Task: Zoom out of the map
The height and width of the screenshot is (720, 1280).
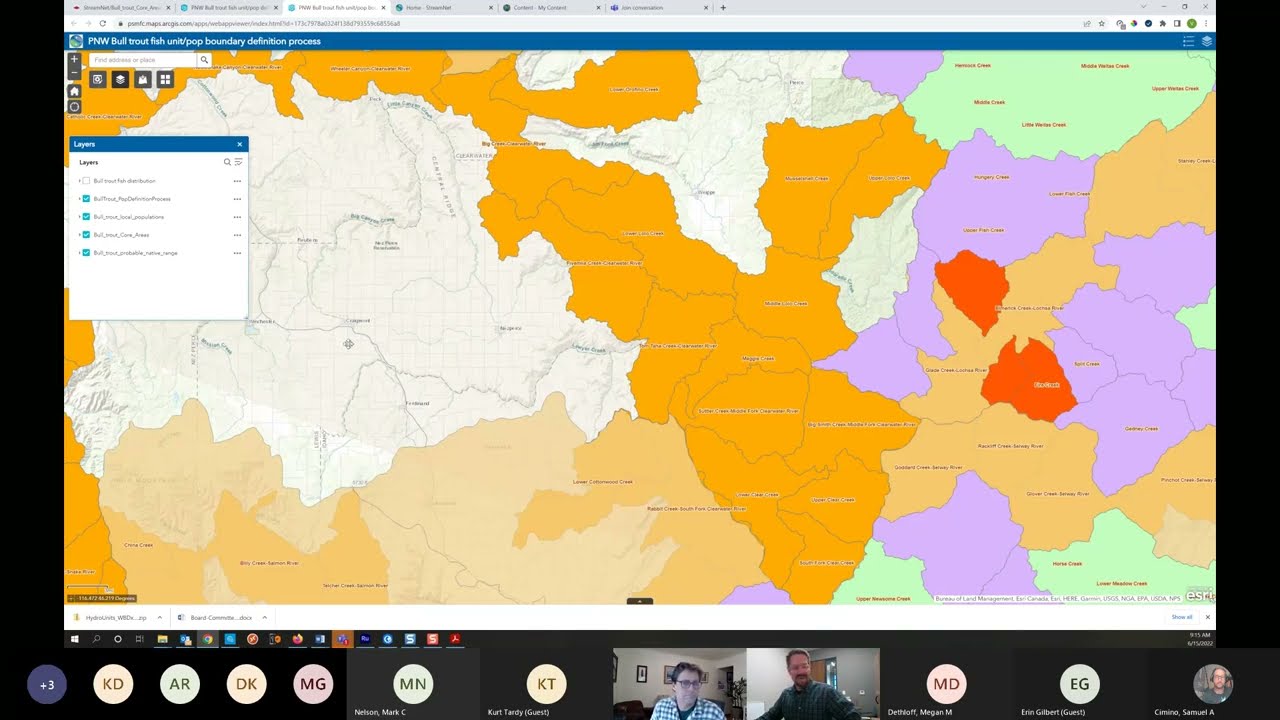Action: [74, 73]
